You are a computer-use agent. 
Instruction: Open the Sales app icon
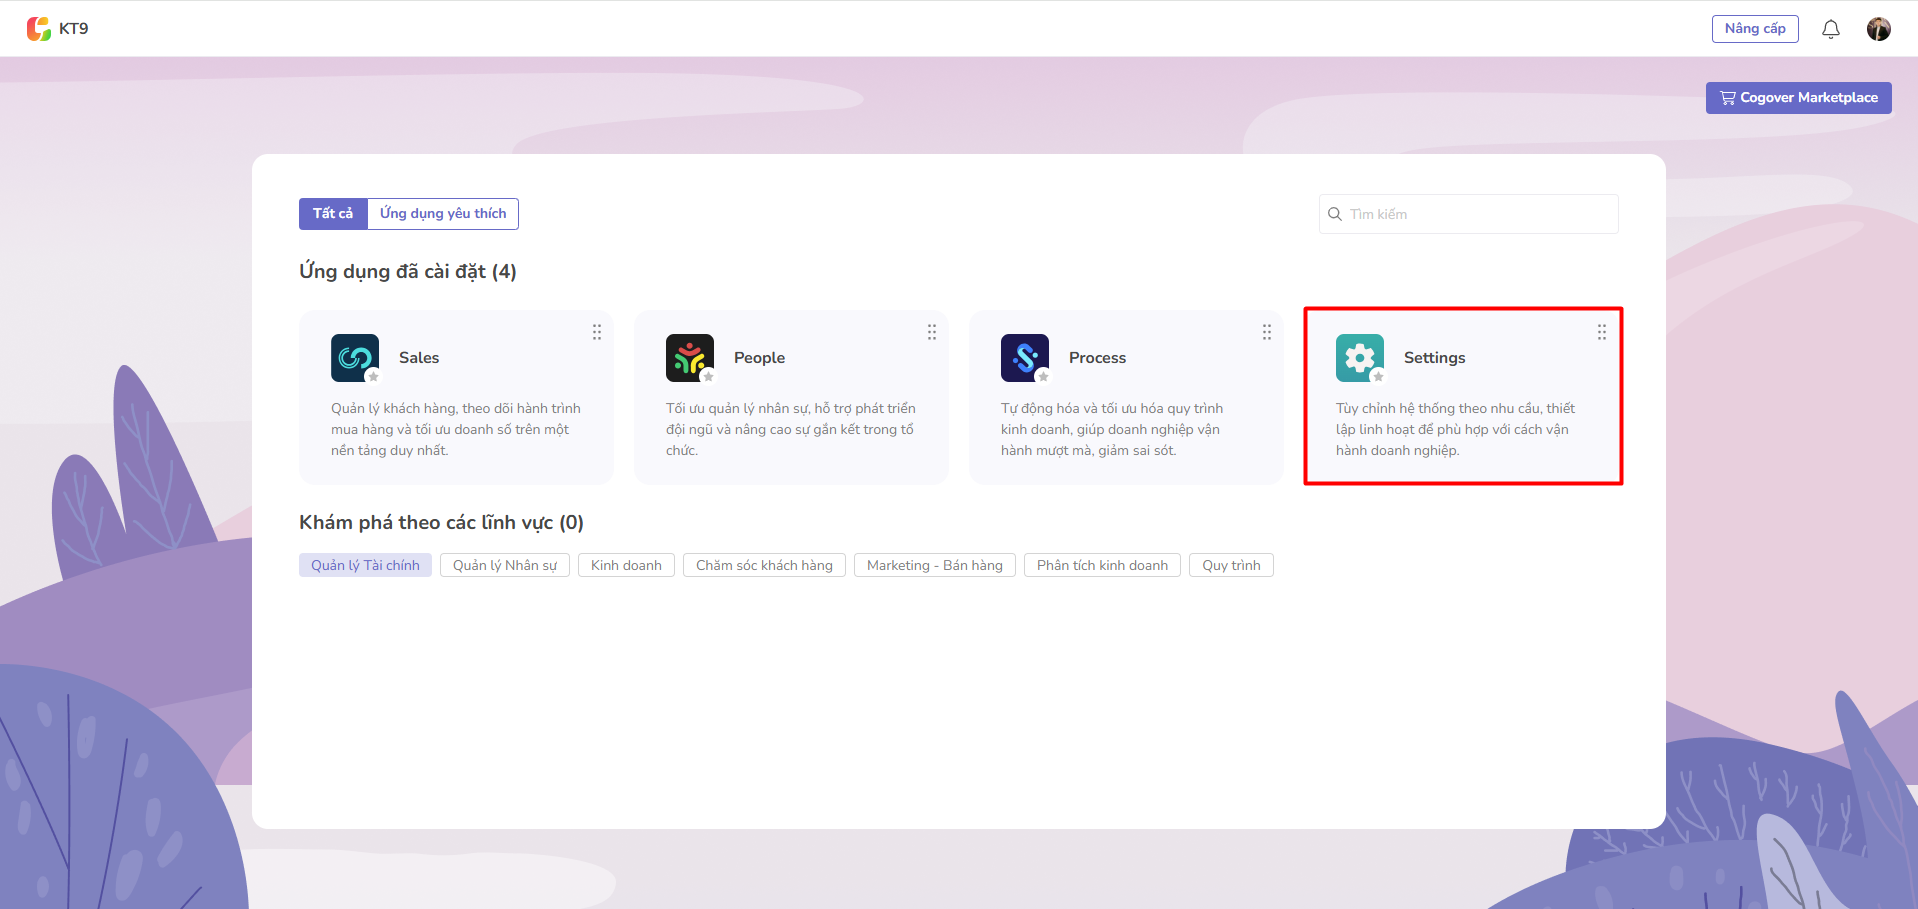point(354,357)
